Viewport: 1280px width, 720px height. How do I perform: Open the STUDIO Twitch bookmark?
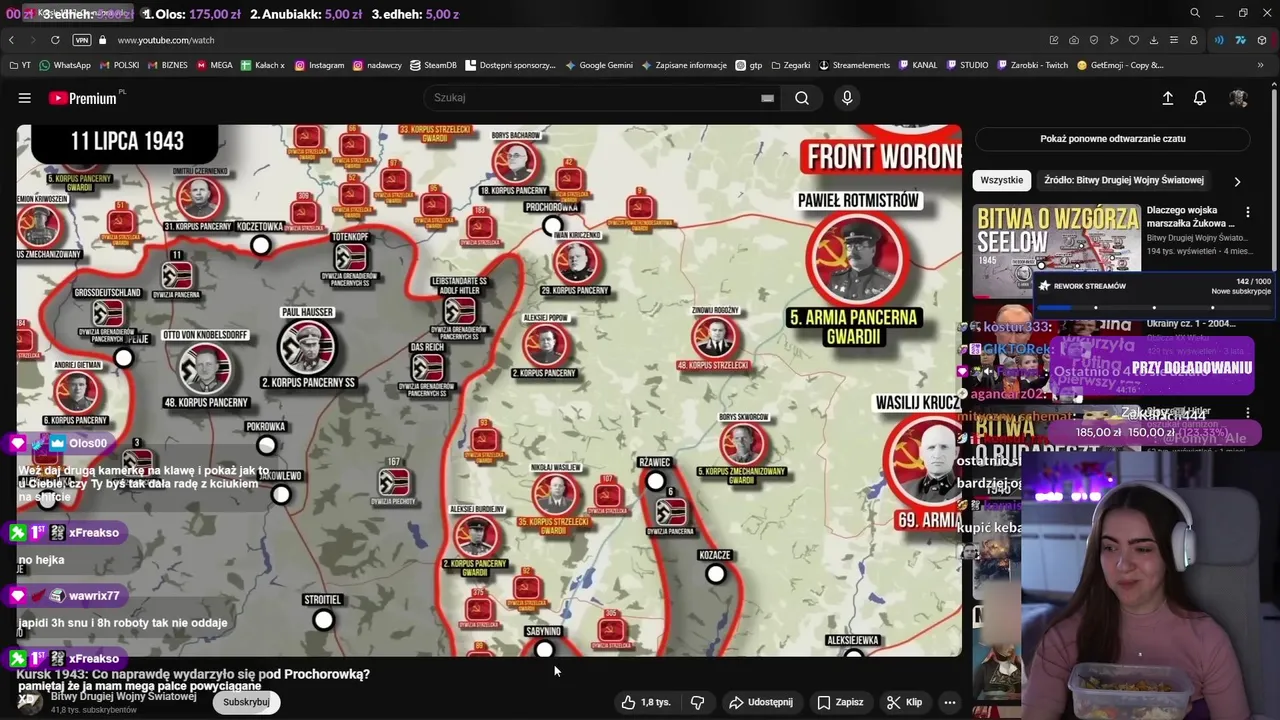[x=967, y=65]
